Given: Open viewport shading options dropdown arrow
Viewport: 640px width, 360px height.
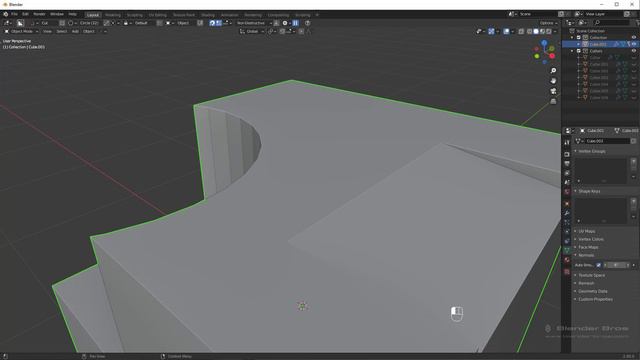Looking at the screenshot, I should 555,31.
